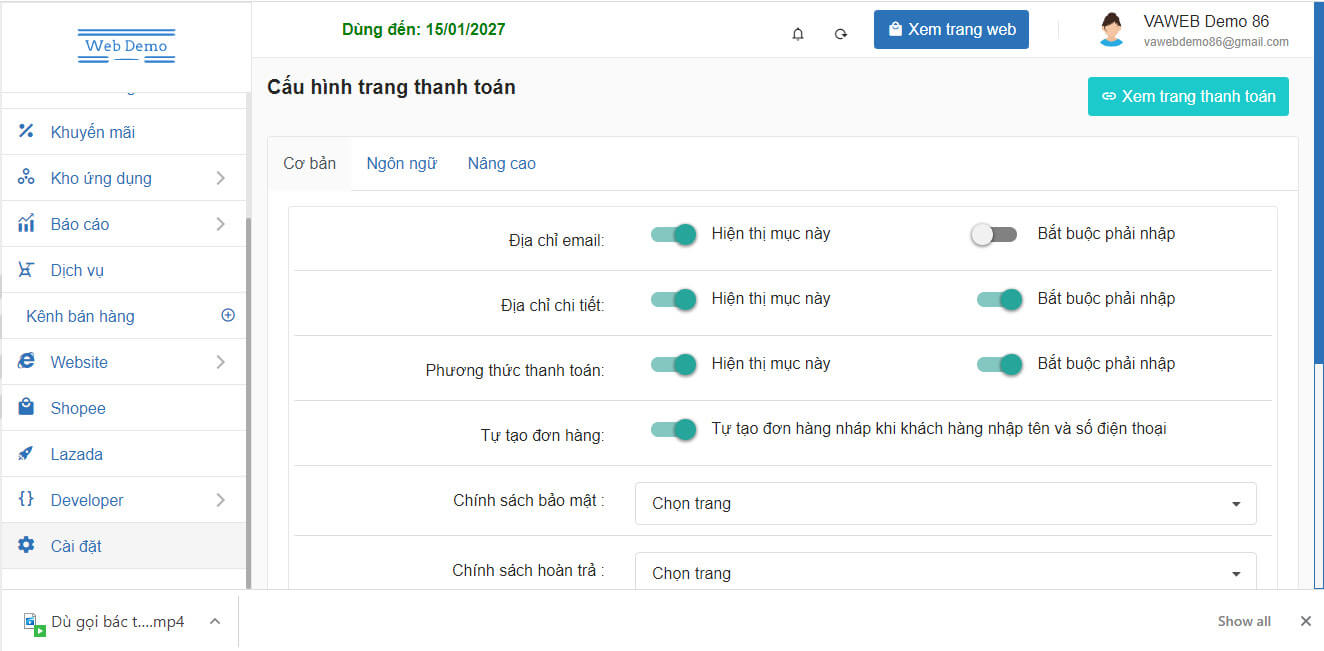The height and width of the screenshot is (651, 1324).
Task: Open Chính sách hoàn trả page dropdown
Action: tap(945, 573)
